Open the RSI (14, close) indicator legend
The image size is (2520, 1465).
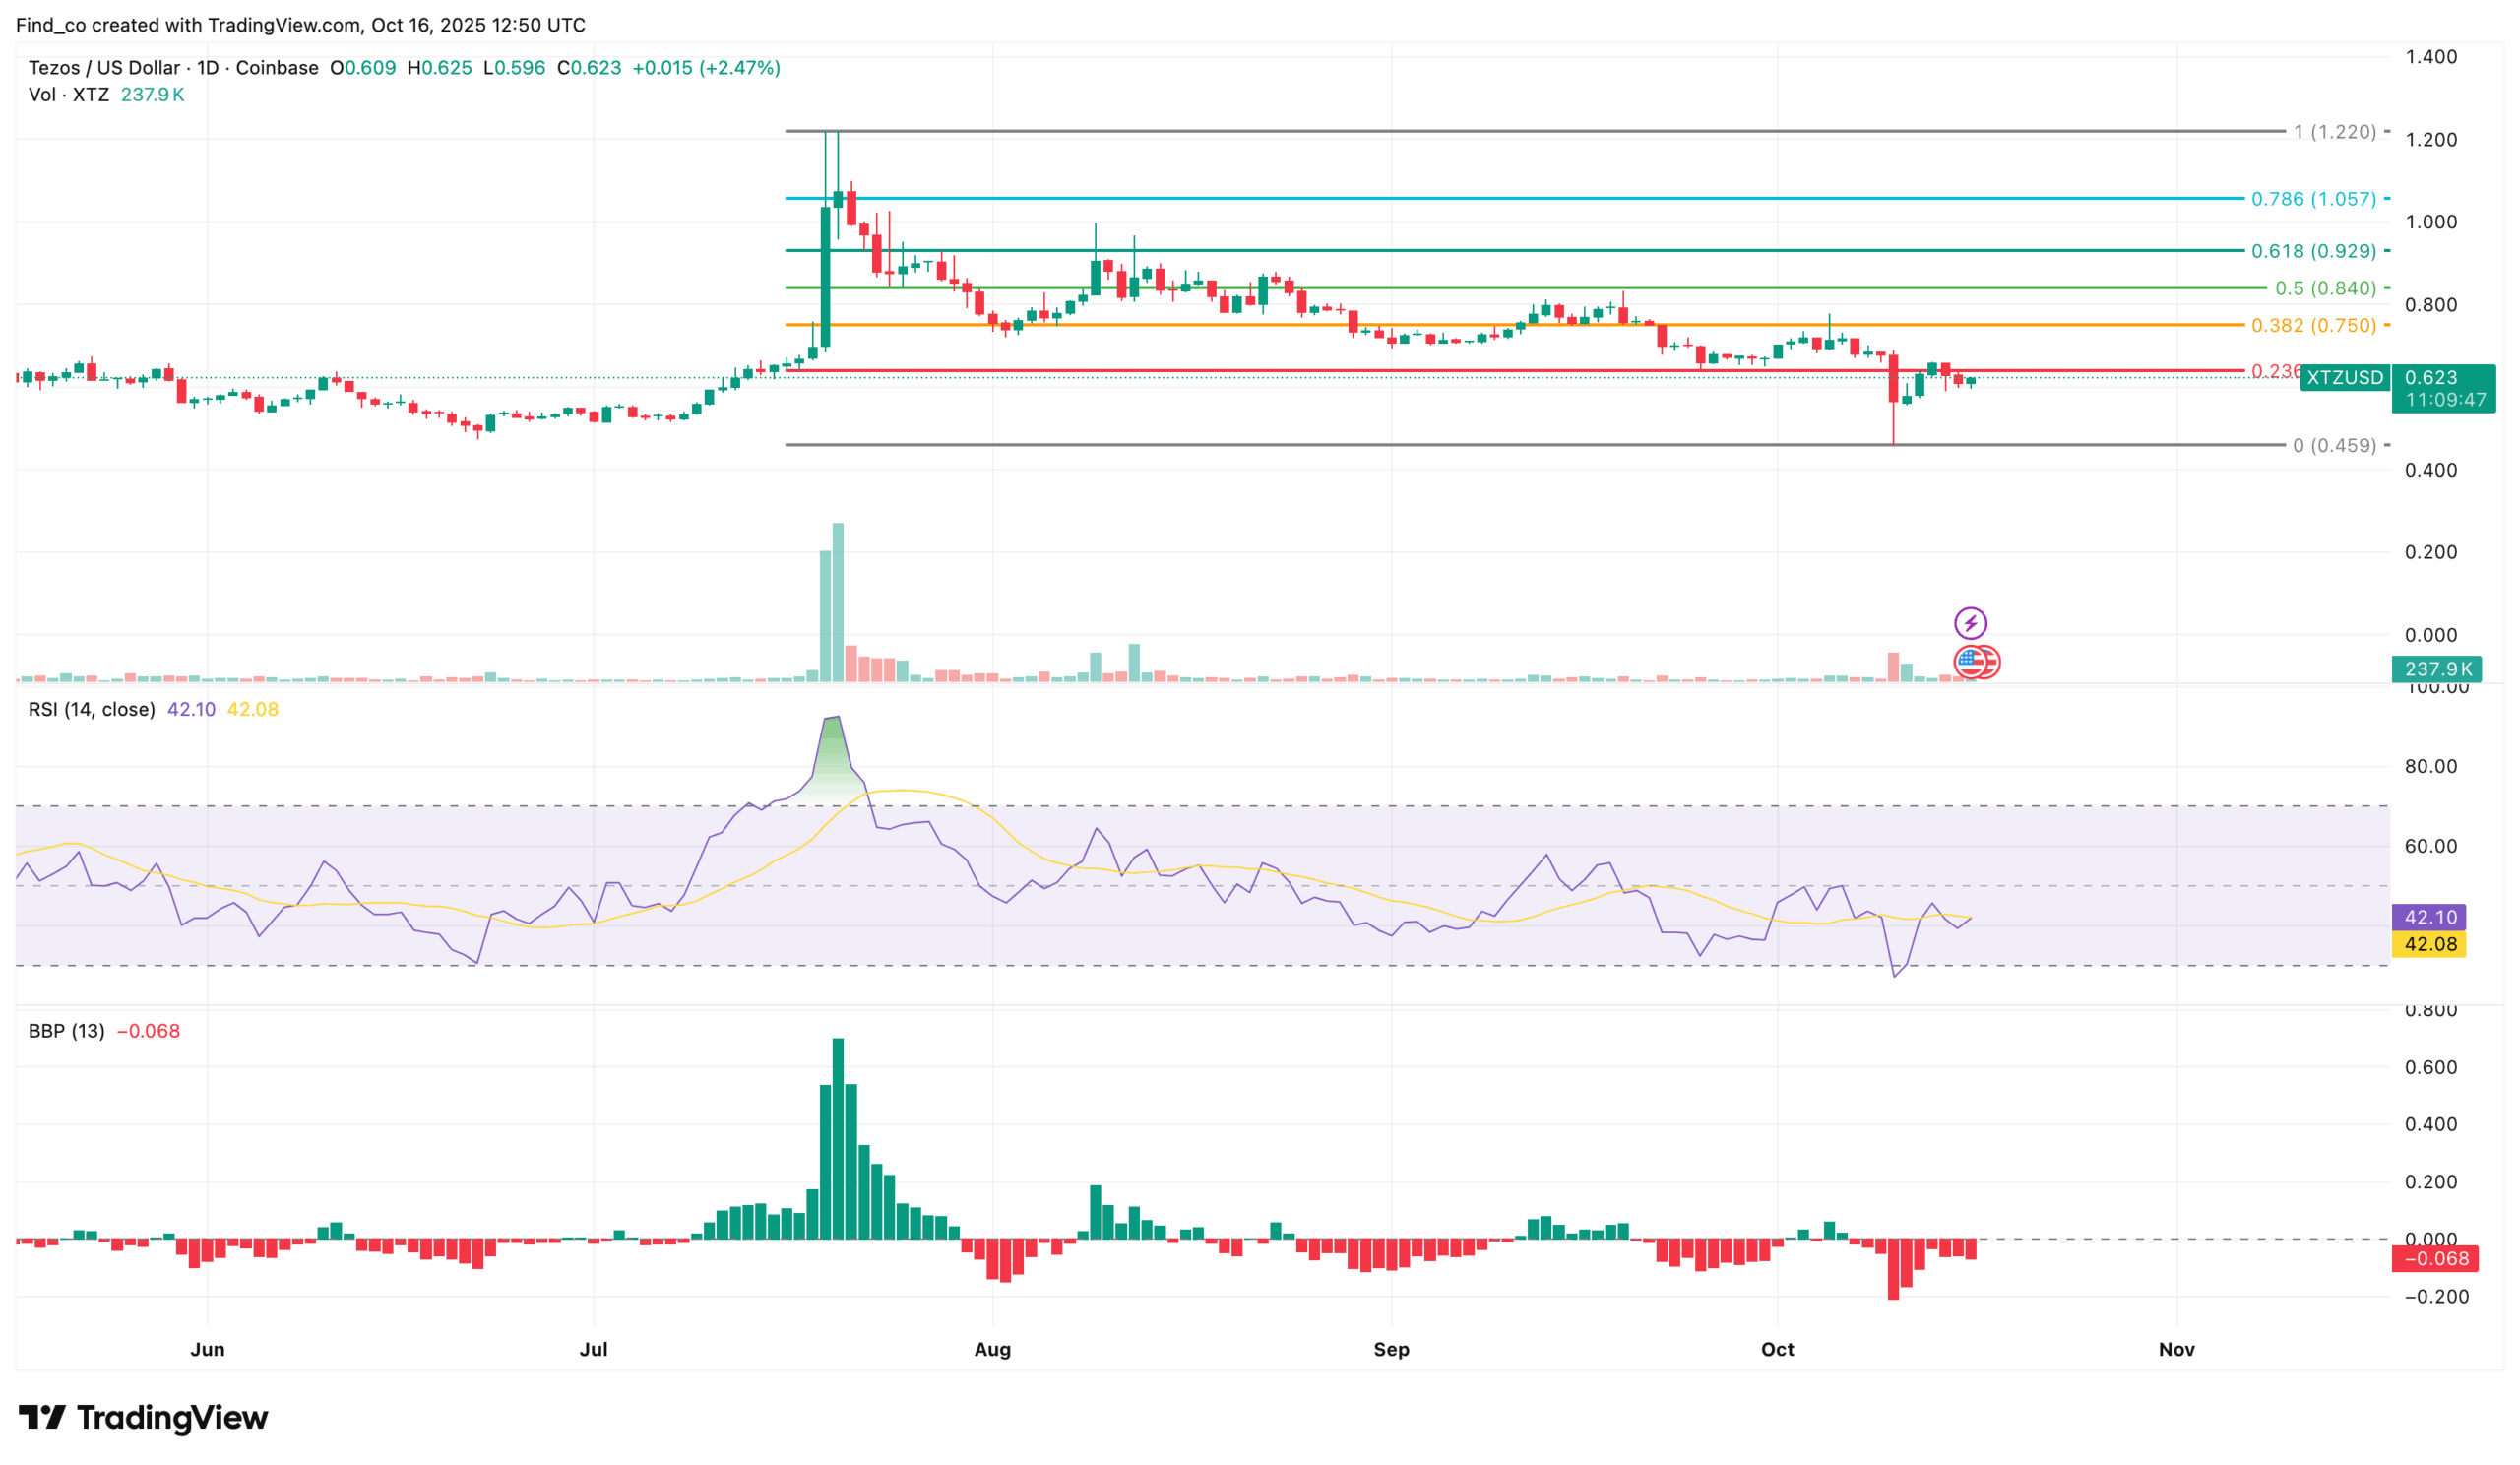pyautogui.click(x=92, y=709)
